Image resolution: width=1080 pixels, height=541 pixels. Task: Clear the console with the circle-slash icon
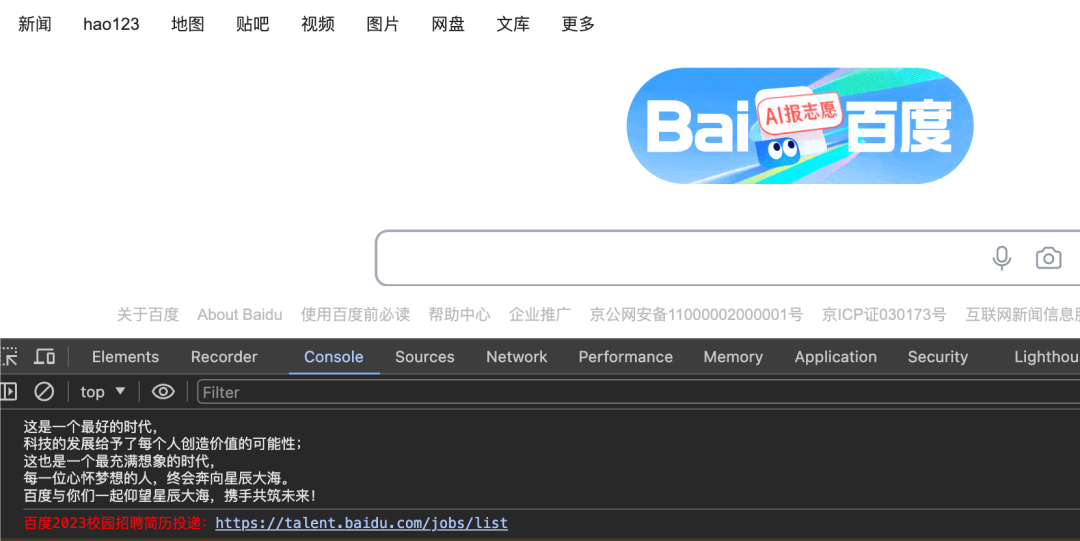coord(44,391)
